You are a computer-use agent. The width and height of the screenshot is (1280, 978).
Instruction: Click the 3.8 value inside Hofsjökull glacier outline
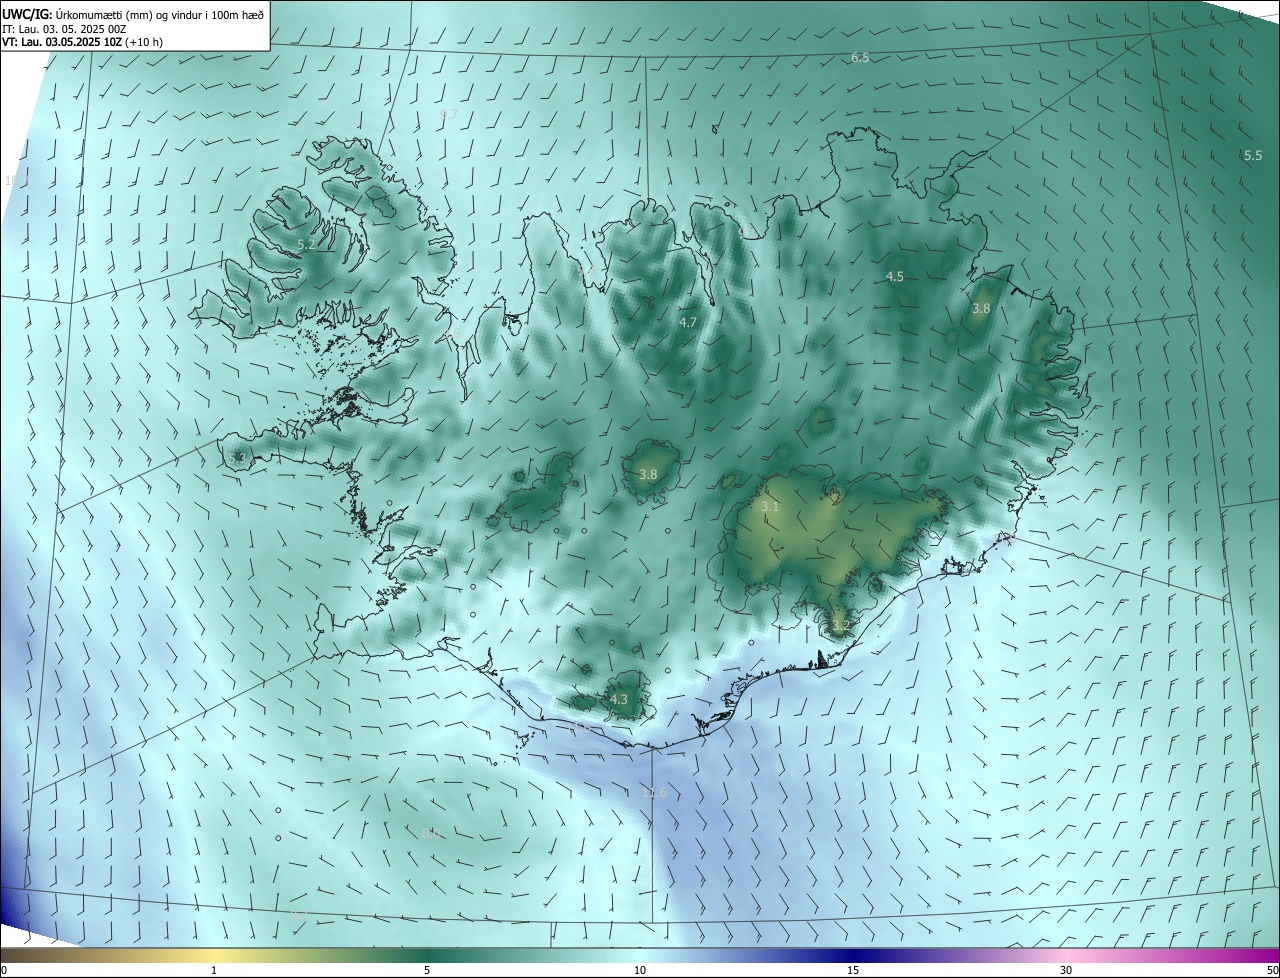coord(648,475)
